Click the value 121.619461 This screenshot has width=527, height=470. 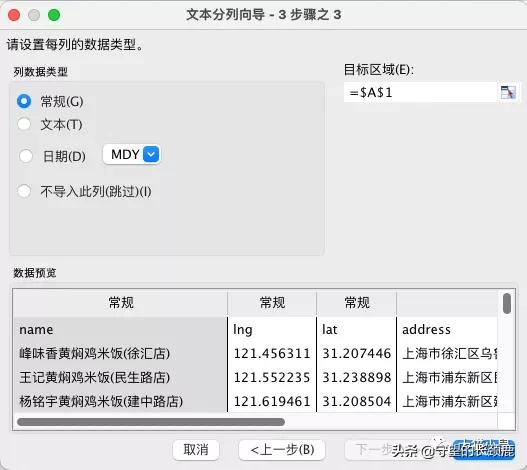point(272,401)
